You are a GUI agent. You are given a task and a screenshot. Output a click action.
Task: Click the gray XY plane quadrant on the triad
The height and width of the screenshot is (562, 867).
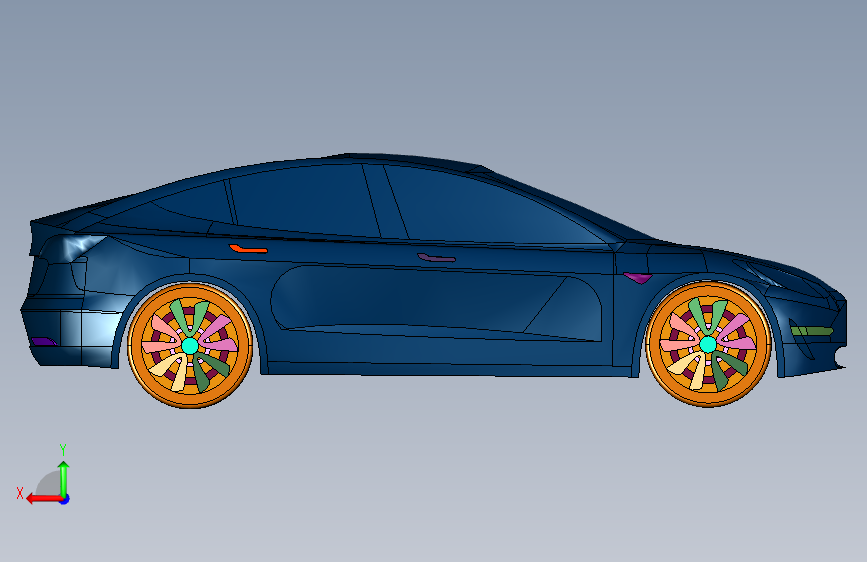(x=49, y=485)
